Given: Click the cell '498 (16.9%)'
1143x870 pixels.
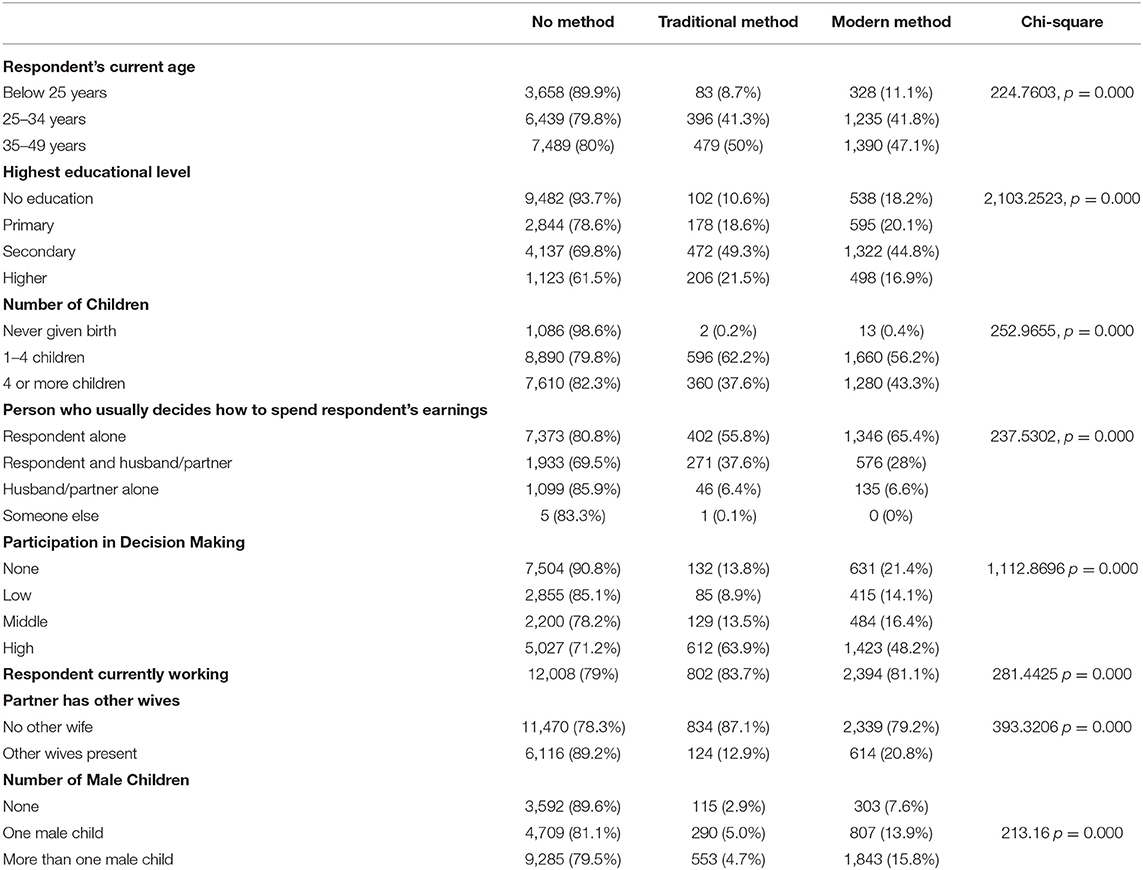Looking at the screenshot, I should [892, 278].
